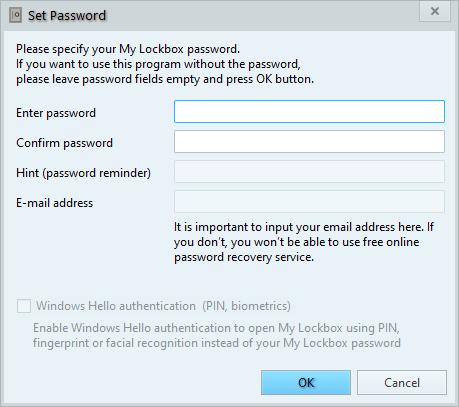Enable the Windows Hello authentication checkbox
This screenshot has width=459, height=407.
pos(24,306)
